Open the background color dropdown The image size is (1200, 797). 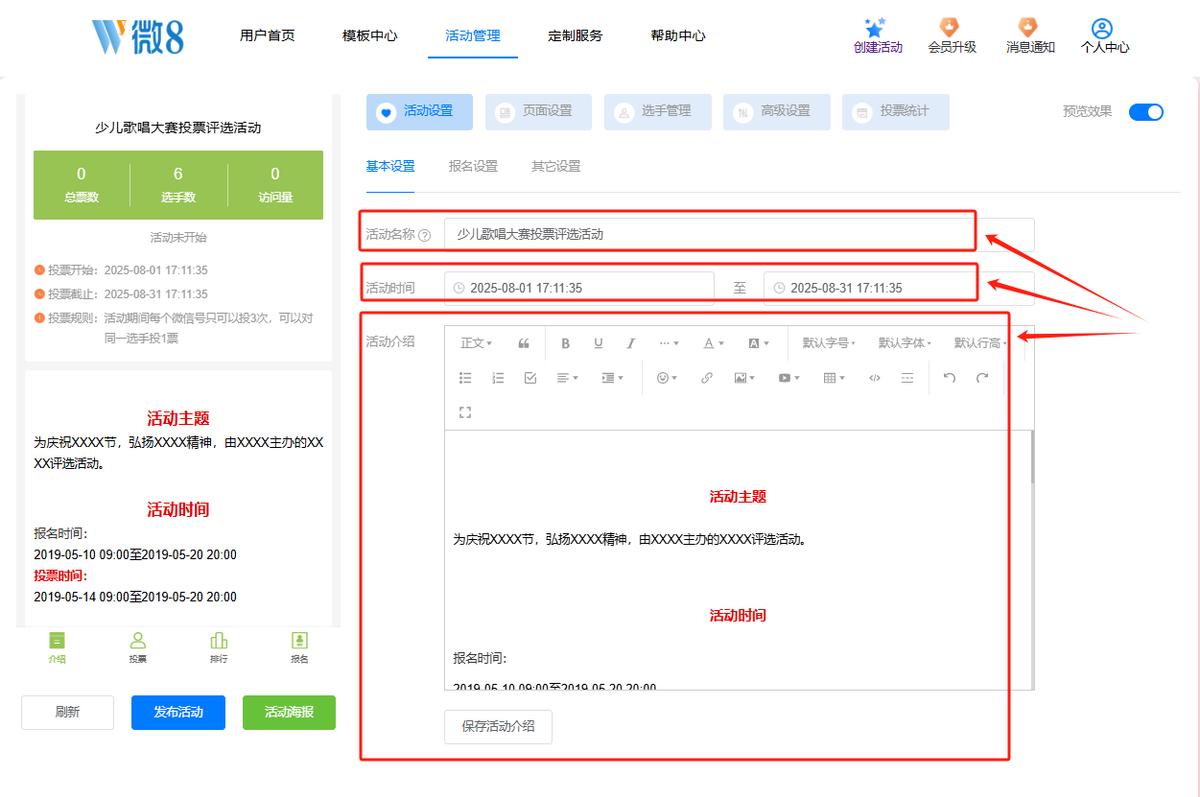pyautogui.click(x=759, y=343)
